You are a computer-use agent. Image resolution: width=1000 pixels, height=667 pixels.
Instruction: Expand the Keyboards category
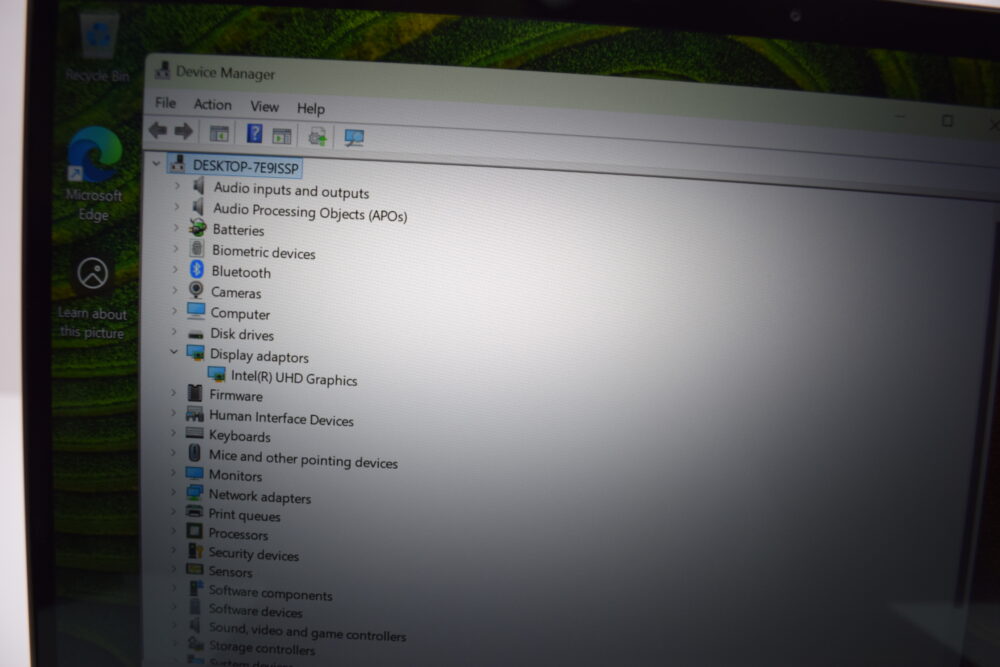pyautogui.click(x=173, y=433)
